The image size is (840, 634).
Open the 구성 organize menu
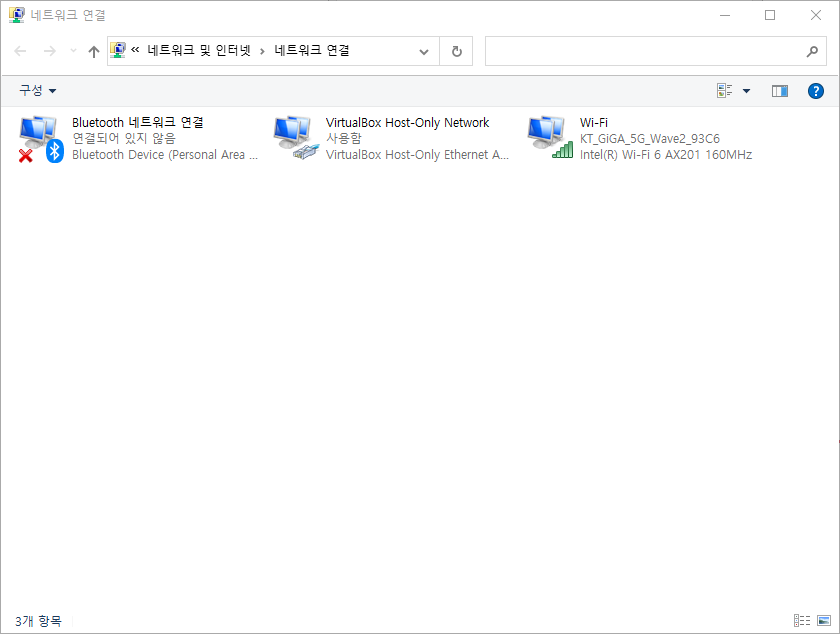(38, 91)
